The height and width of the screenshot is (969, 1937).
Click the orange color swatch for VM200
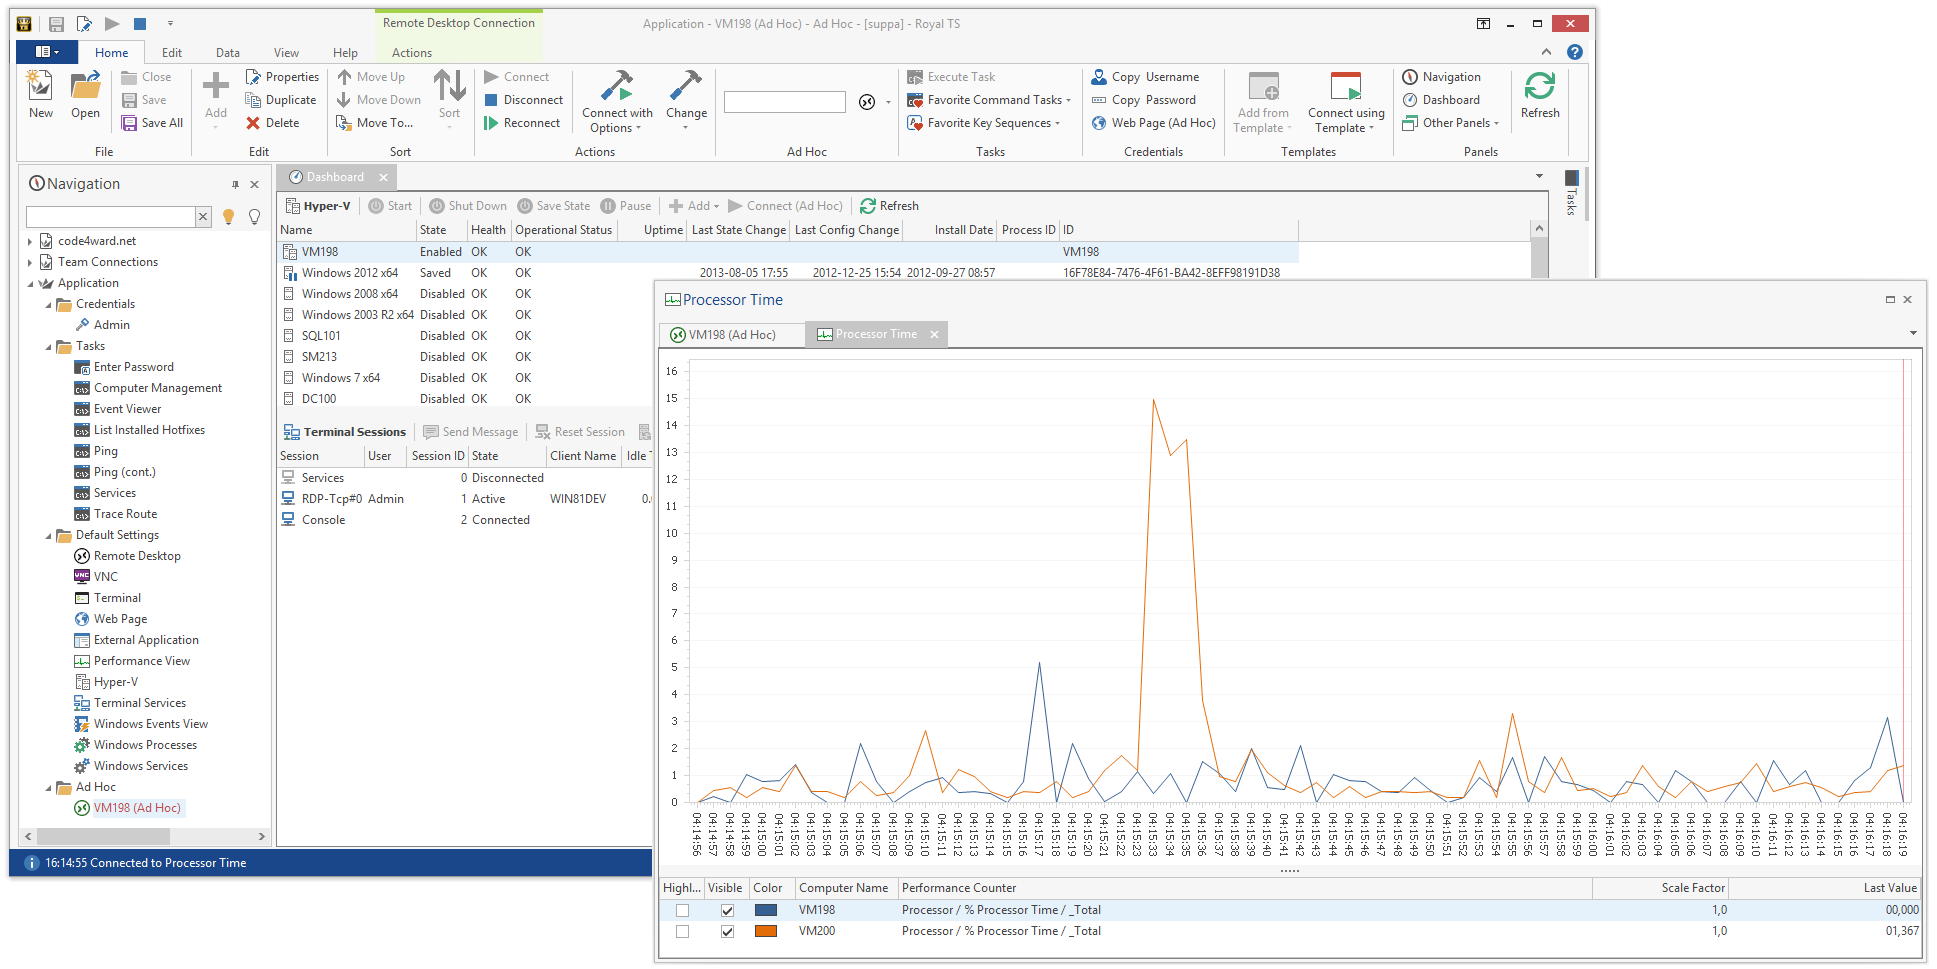coord(766,932)
